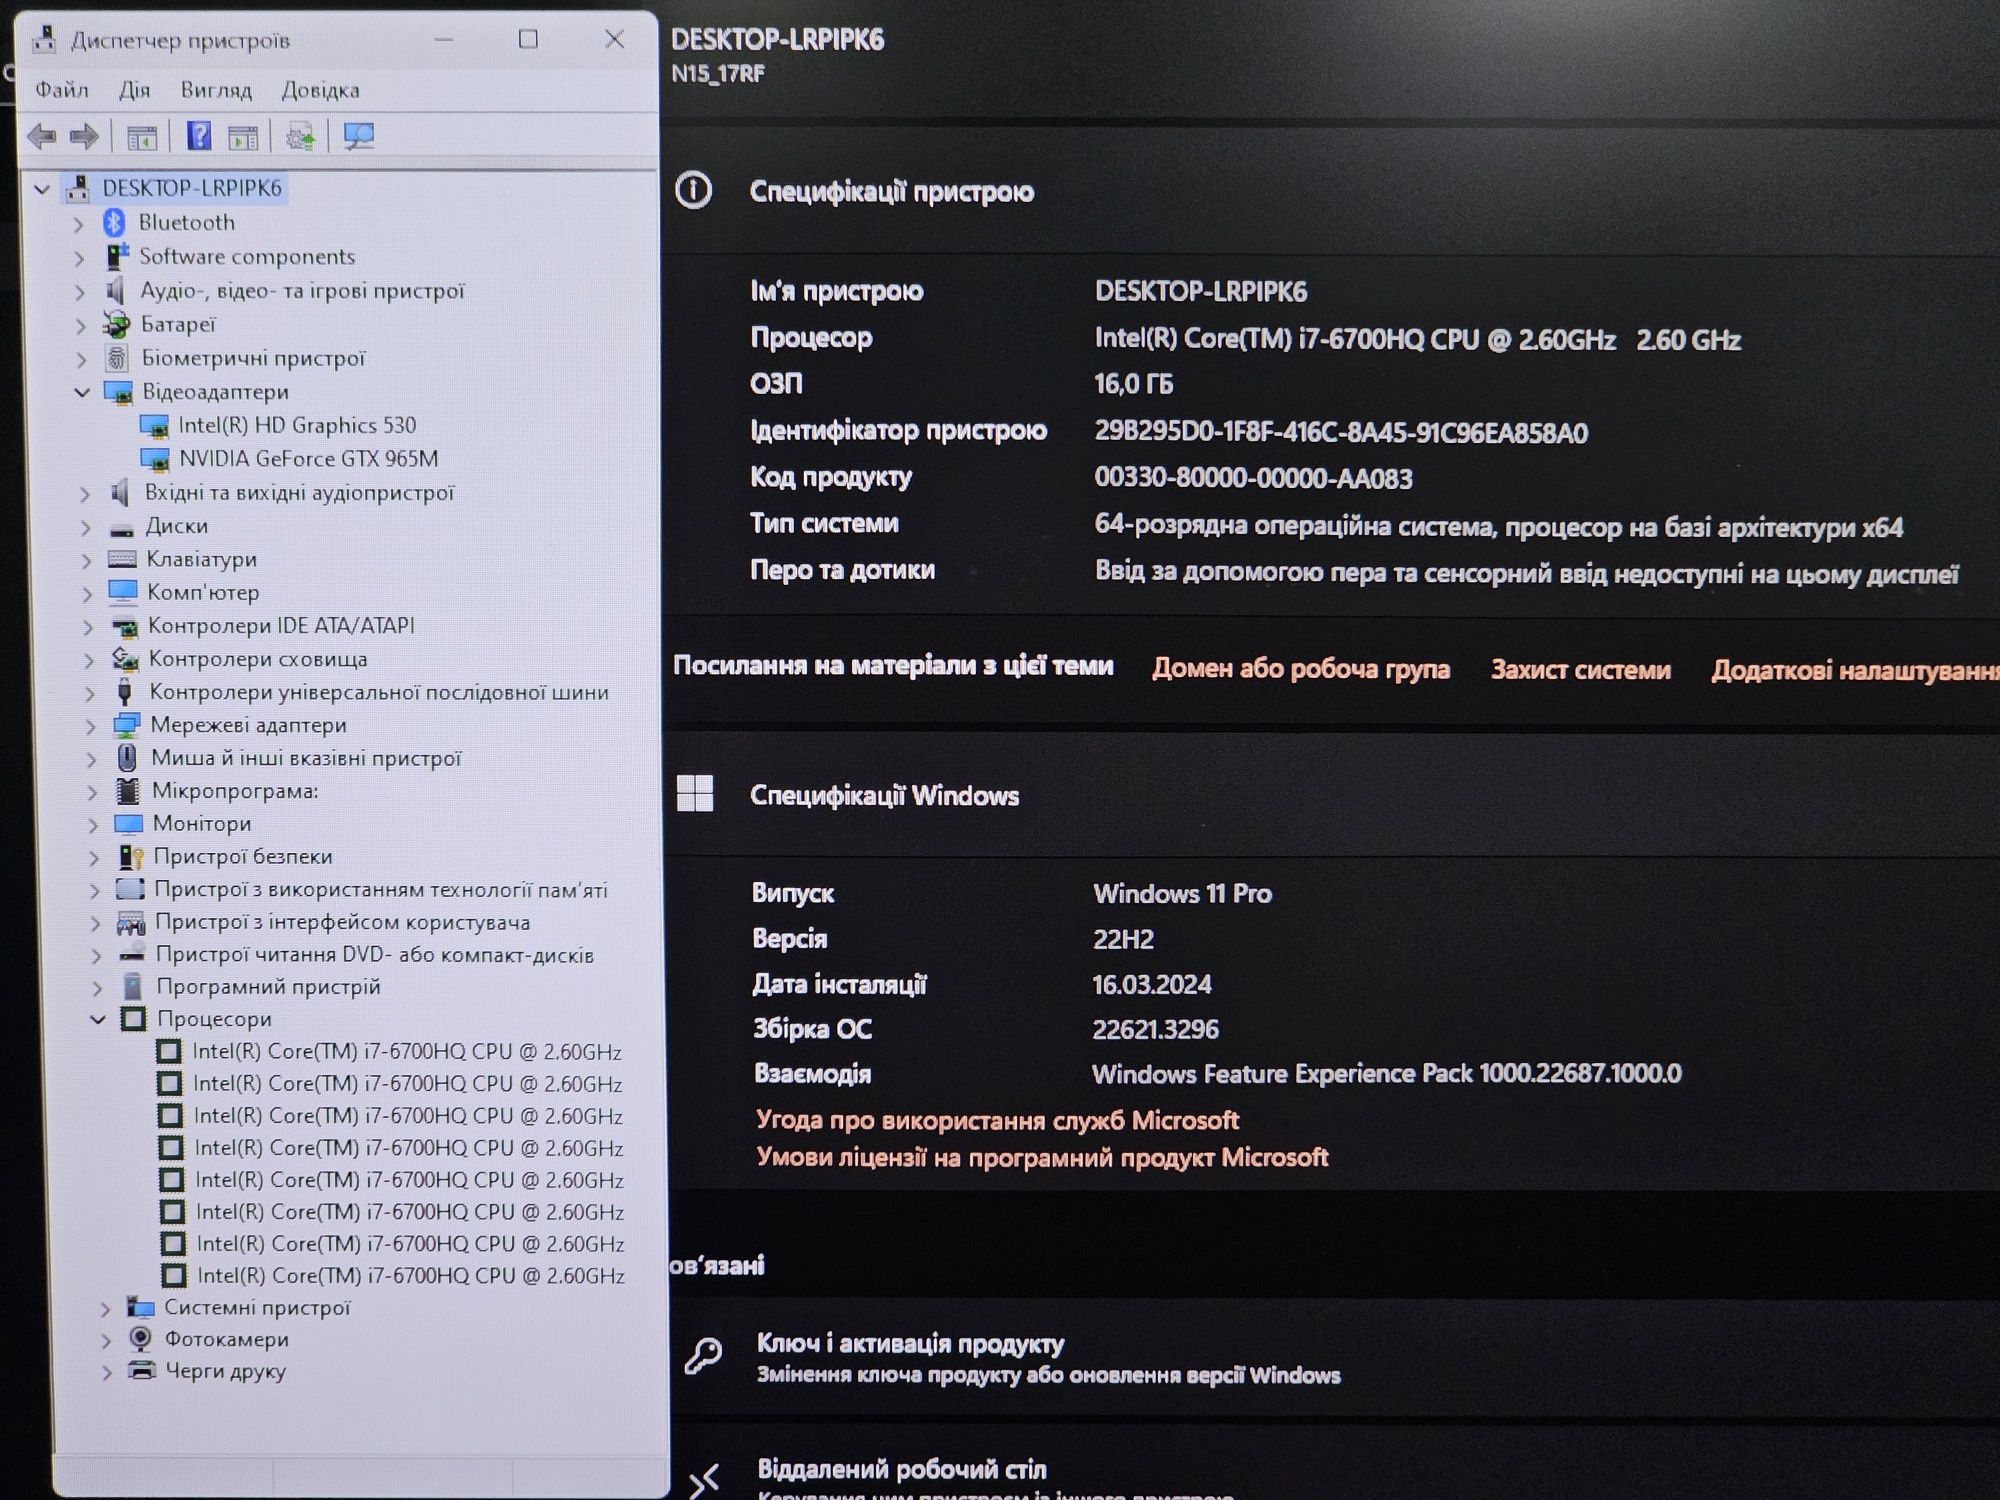
Task: Expand Пристрої читання DVD- або компакт-дисків
Action: click(96, 955)
